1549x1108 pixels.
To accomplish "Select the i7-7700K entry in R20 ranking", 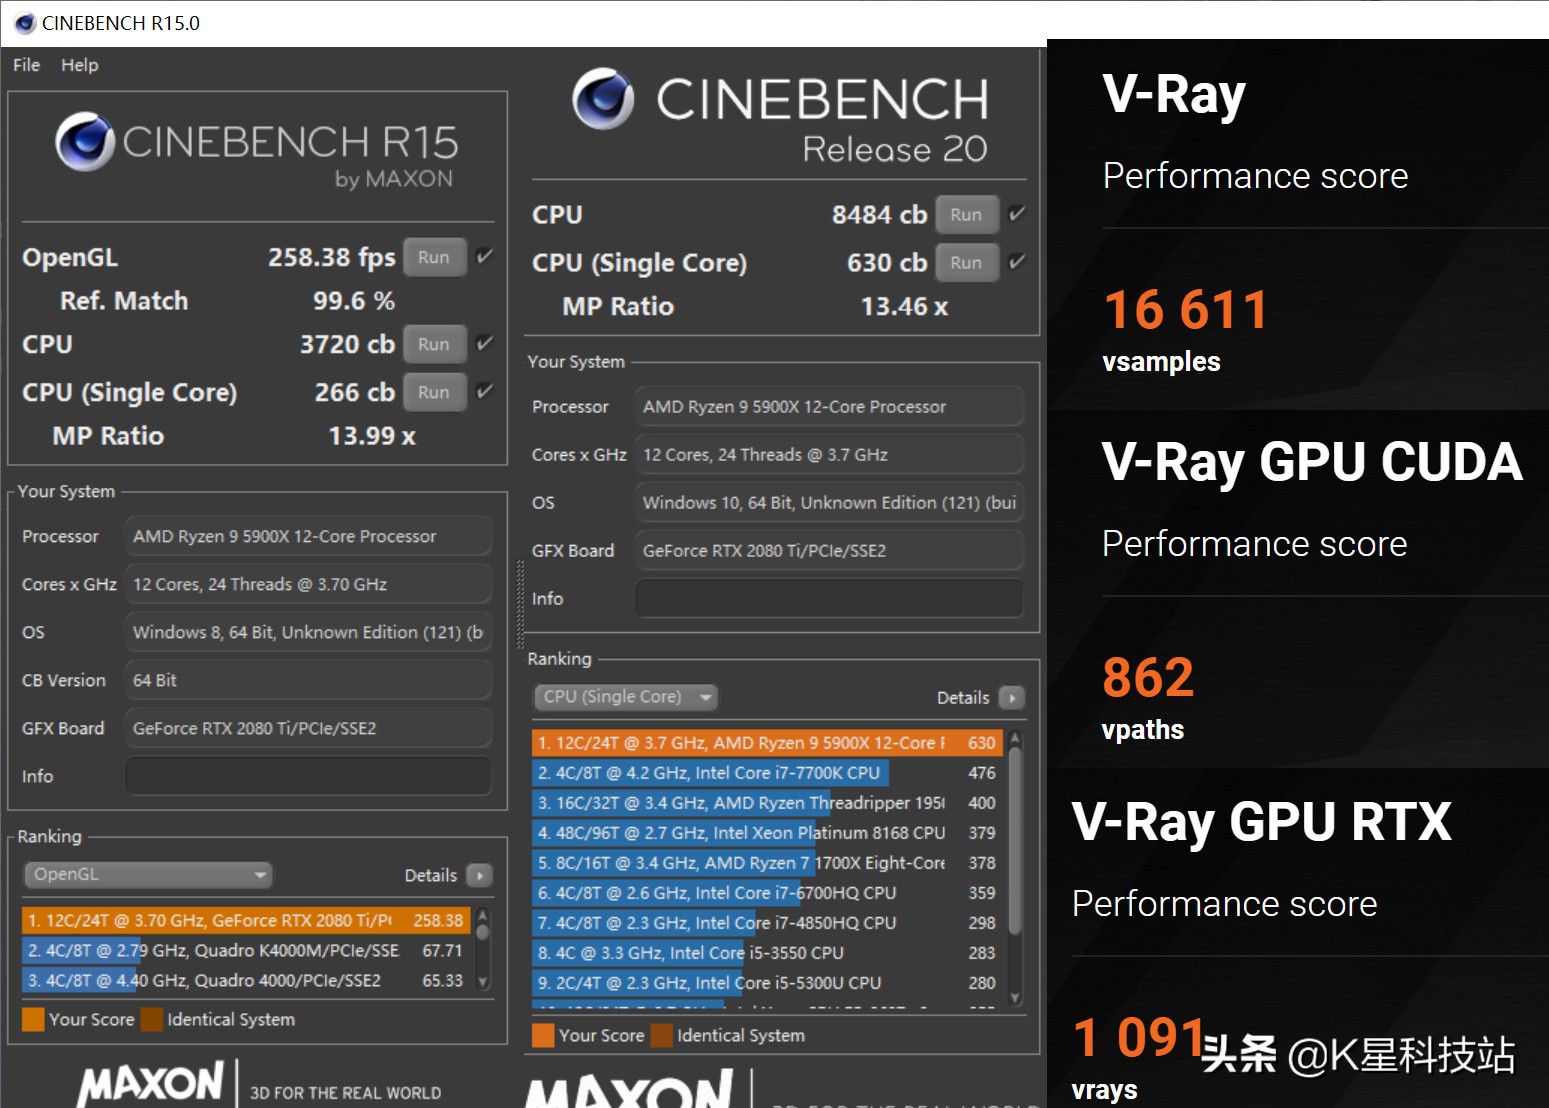I will pos(710,773).
